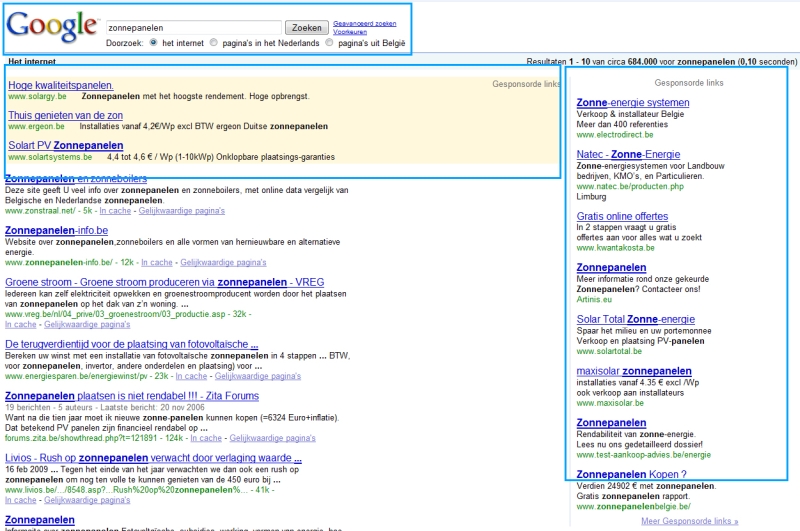Viewport: 800px width, 531px height.
Task: Open the Artinis.eu 'Zonnepanelen' ad
Action: 611,267
